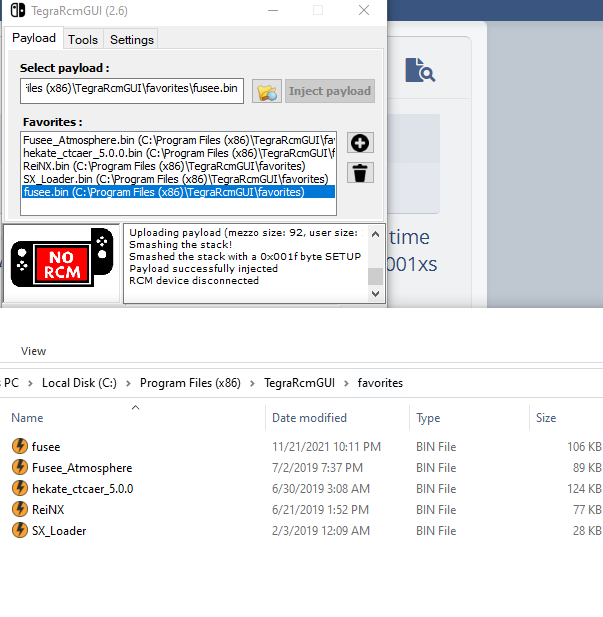The width and height of the screenshot is (603, 617).
Task: Click the 28 KB size cell
Action: click(x=587, y=530)
